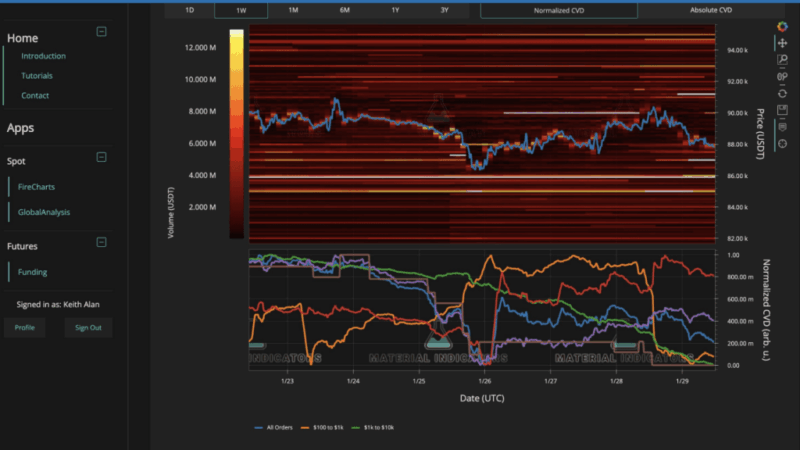
Task: Choose the 1Y timeframe
Action: coord(395,10)
